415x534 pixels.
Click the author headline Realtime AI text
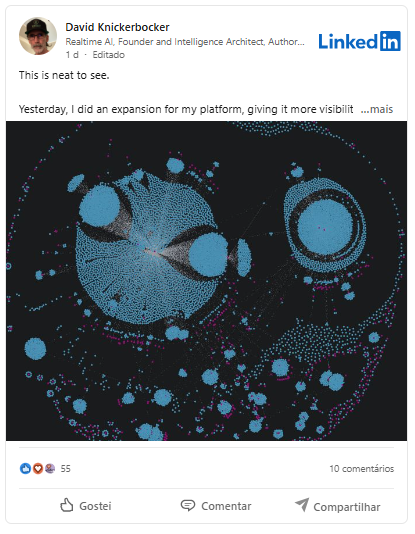(x=185, y=42)
